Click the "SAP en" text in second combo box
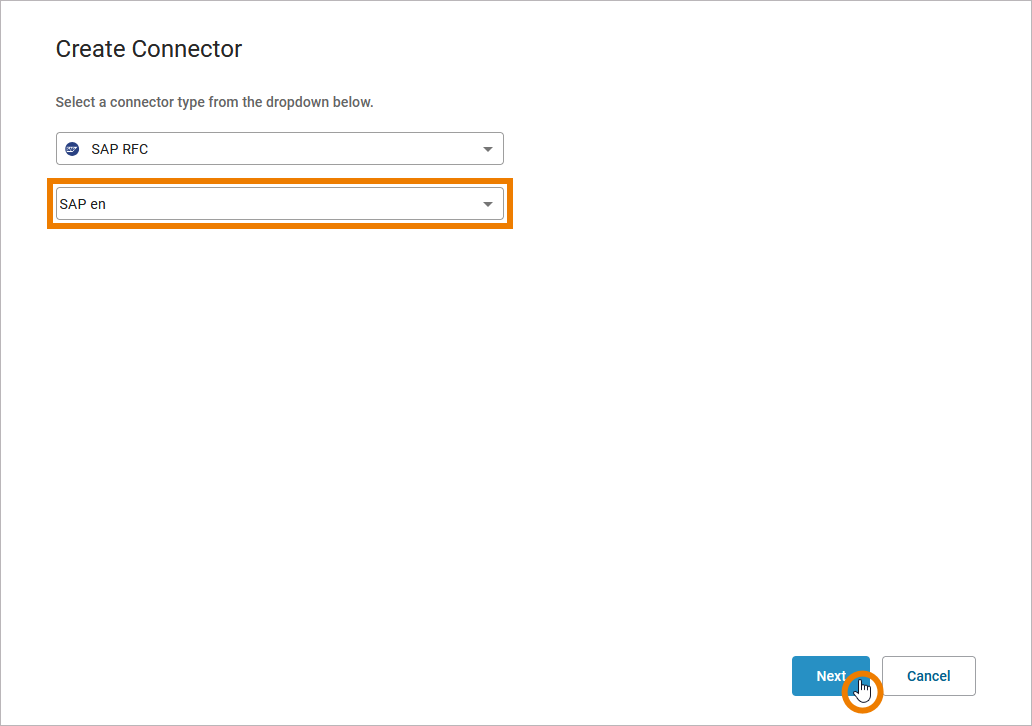The height and width of the screenshot is (726, 1032). pyautogui.click(x=83, y=204)
